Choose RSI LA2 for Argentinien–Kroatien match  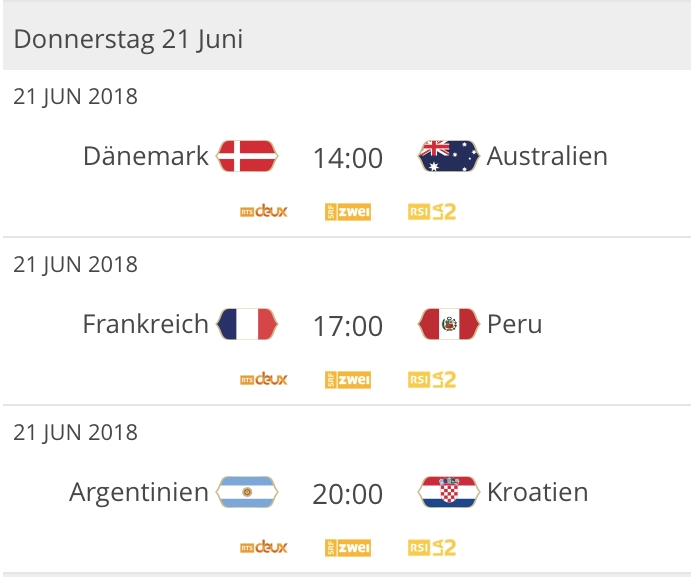coord(432,547)
